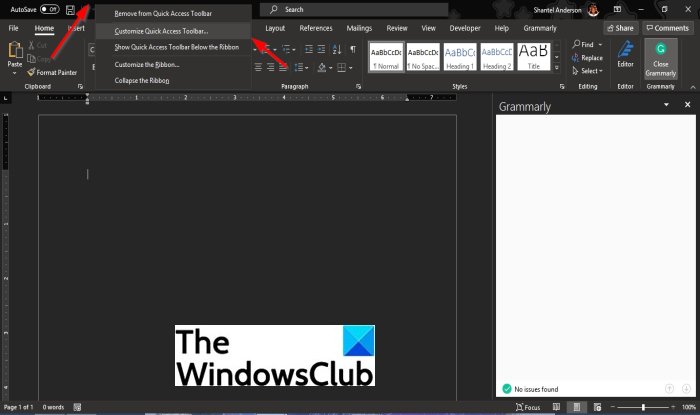Click the Comments button
Viewport: 700px width, 415px height.
[x=667, y=28]
